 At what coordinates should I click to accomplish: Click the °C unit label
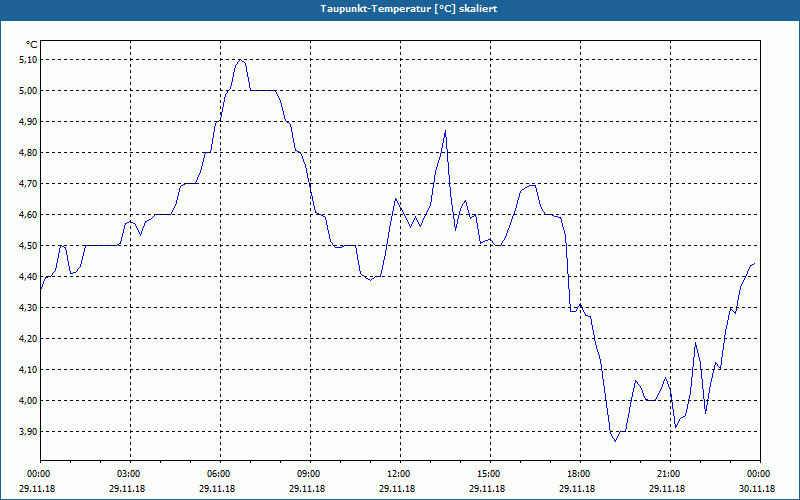[31, 45]
